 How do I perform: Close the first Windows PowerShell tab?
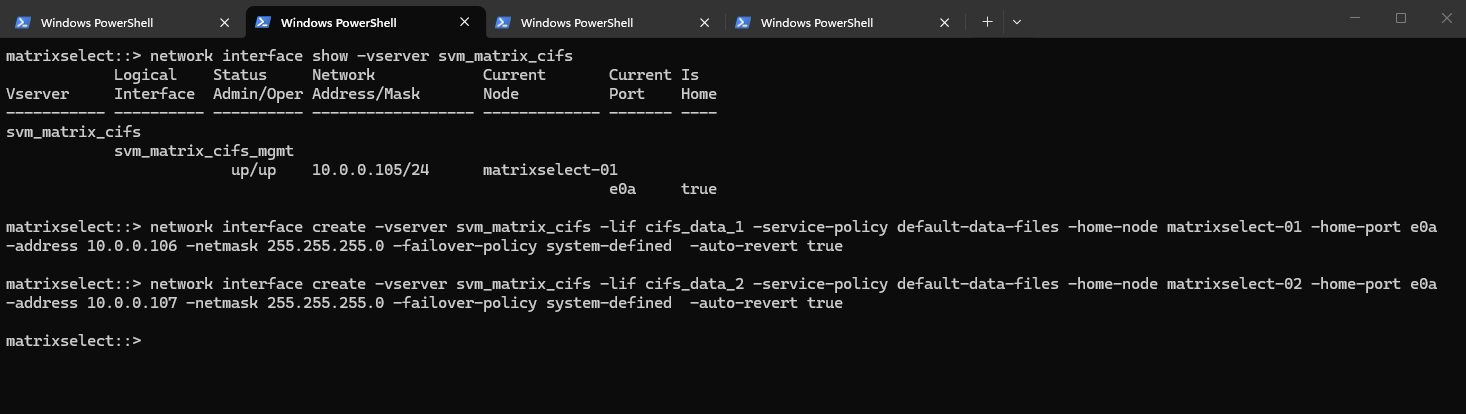225,22
